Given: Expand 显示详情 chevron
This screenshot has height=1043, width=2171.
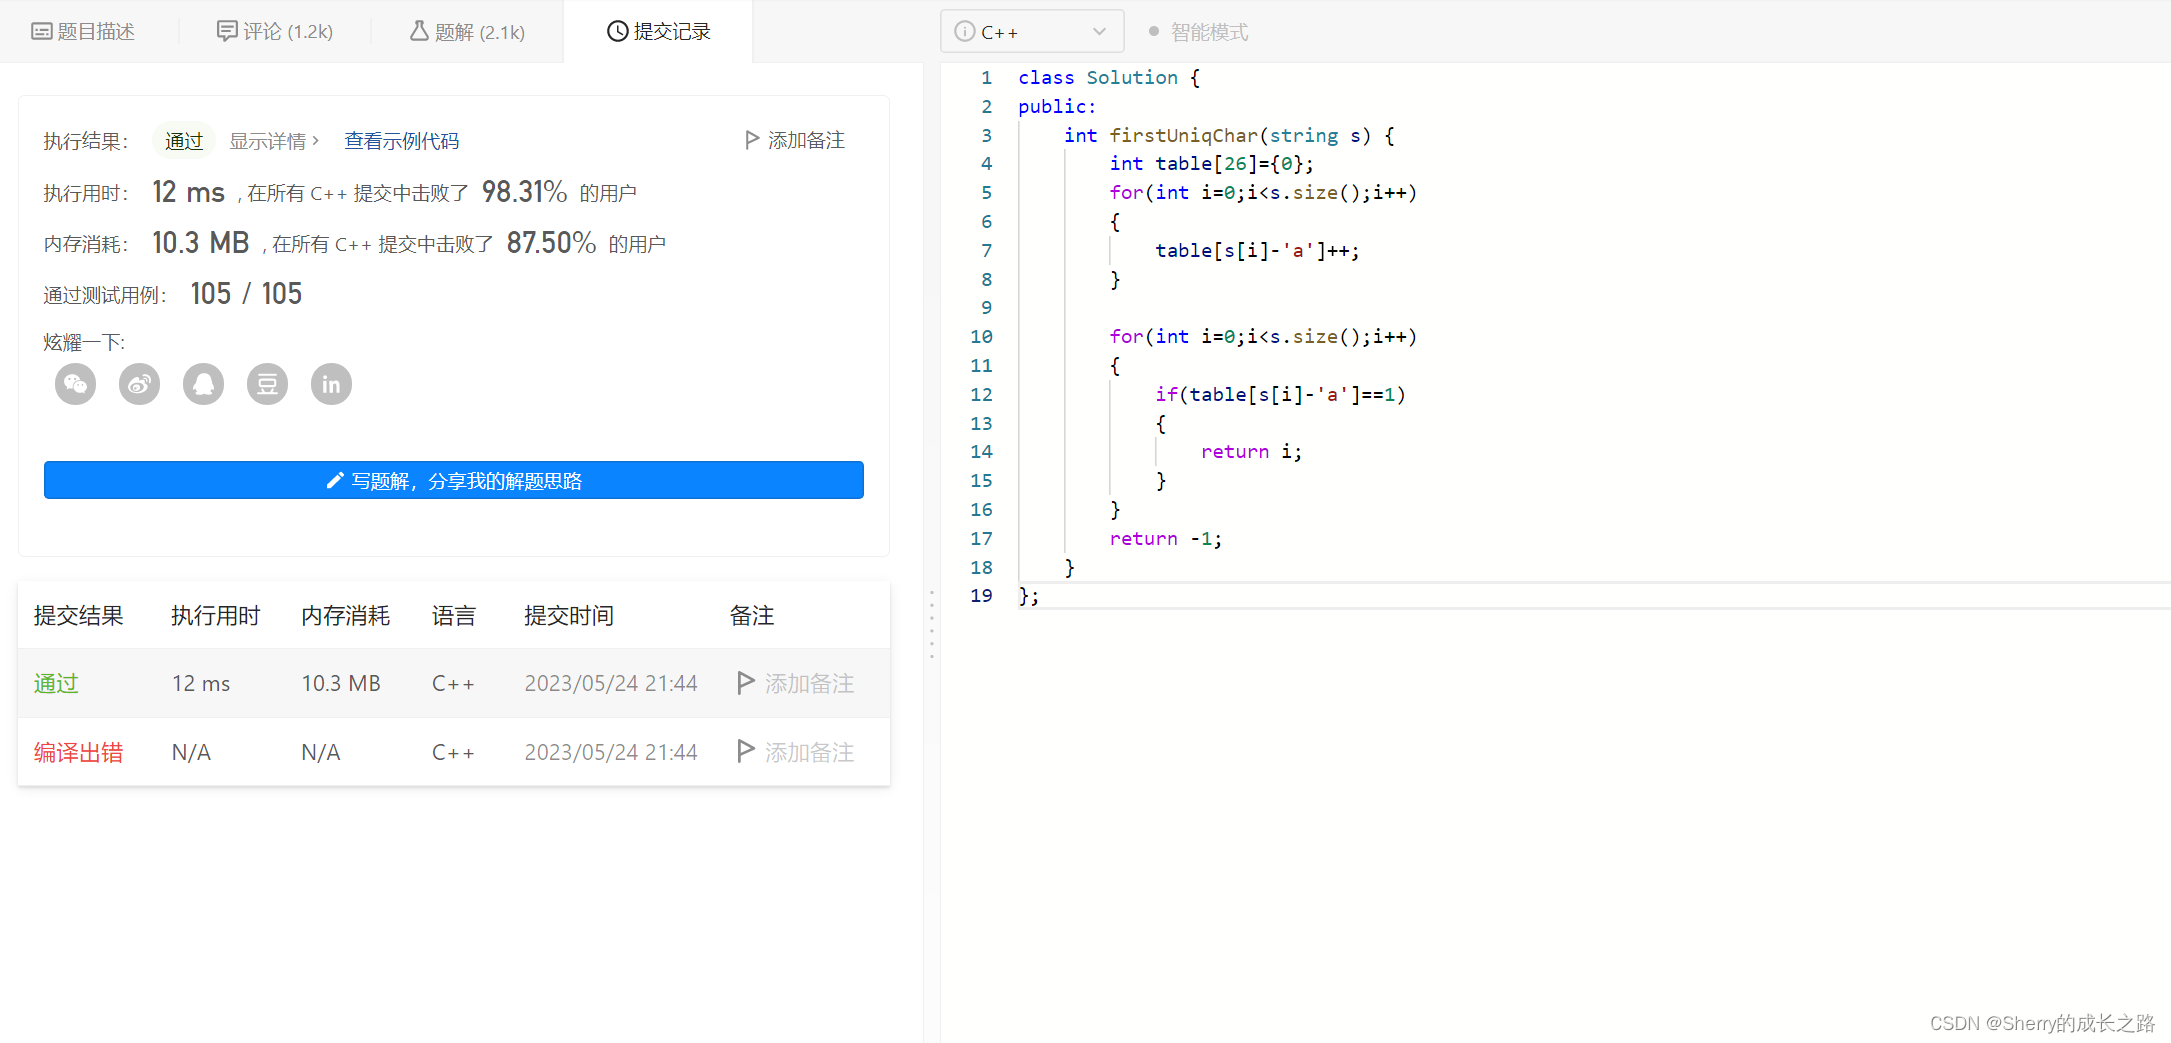Looking at the screenshot, I should tap(316, 140).
